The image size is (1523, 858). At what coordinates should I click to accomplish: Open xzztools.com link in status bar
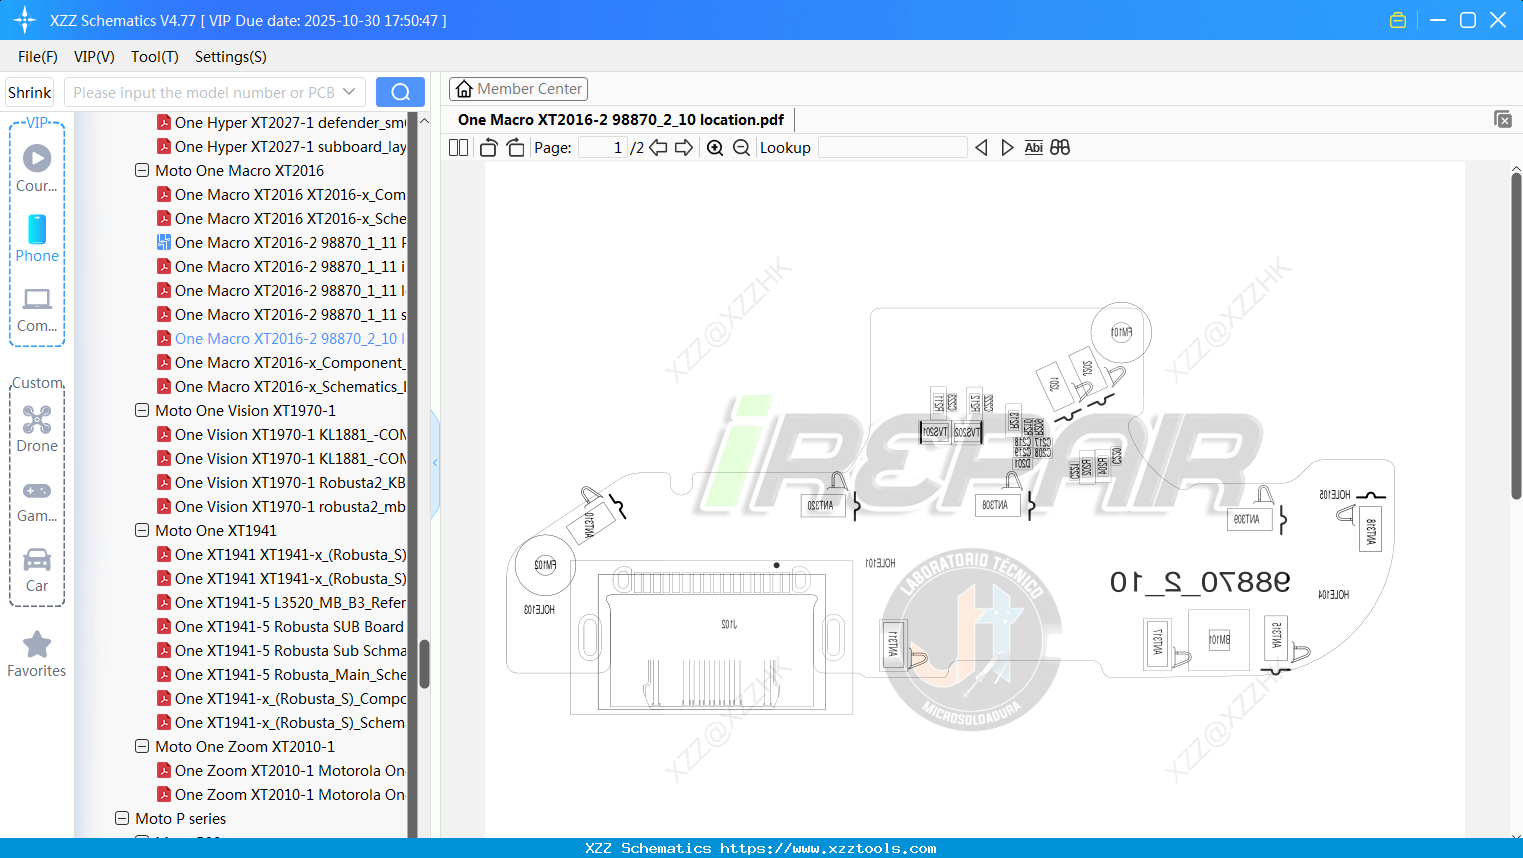pyautogui.click(x=828, y=848)
